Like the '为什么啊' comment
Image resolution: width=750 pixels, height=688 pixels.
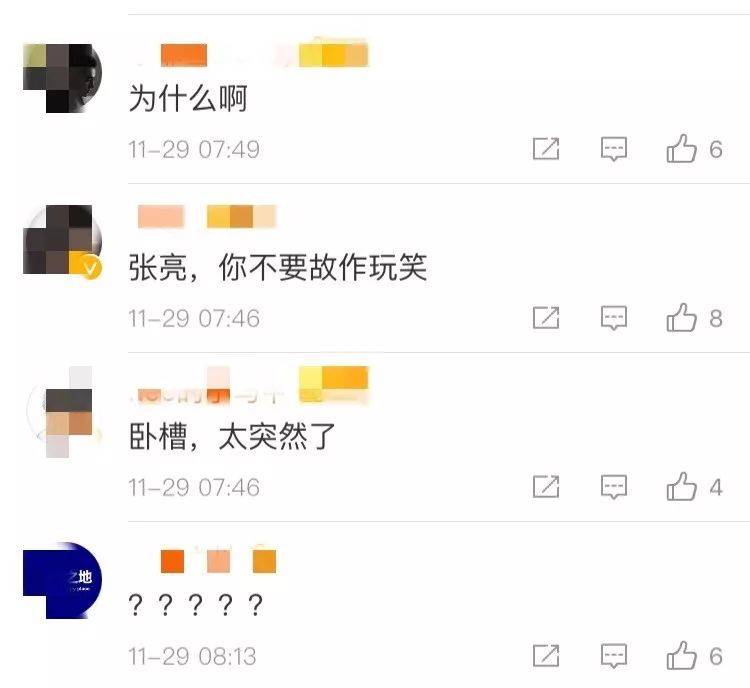[x=682, y=149]
